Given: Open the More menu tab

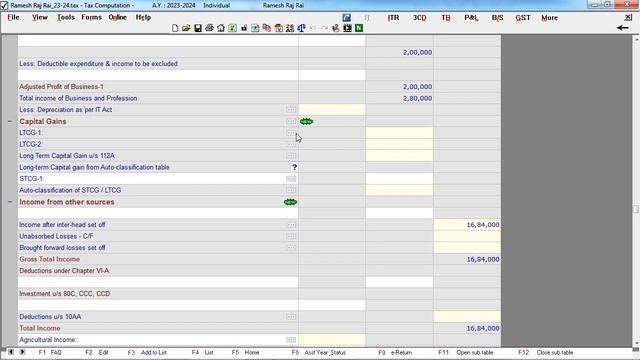Looking at the screenshot, I should (549, 18).
